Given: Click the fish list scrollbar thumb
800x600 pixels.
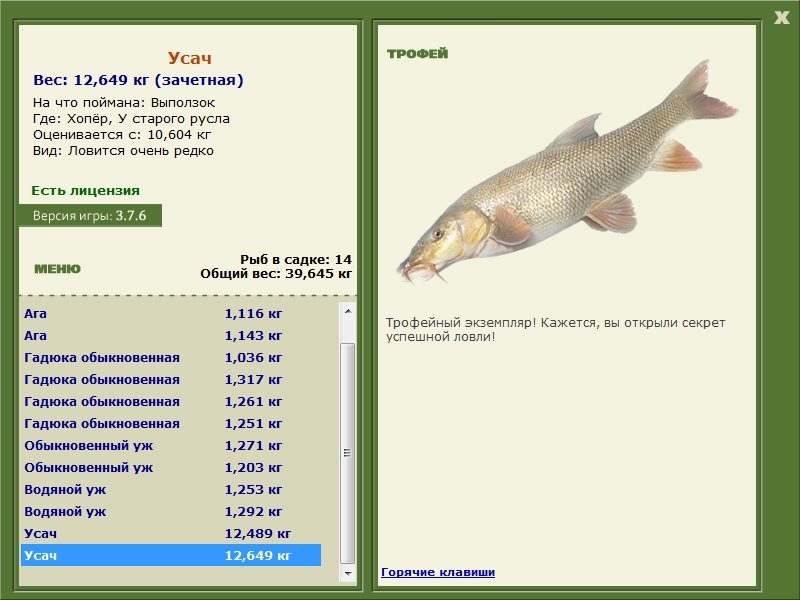Looking at the screenshot, I should click(347, 453).
